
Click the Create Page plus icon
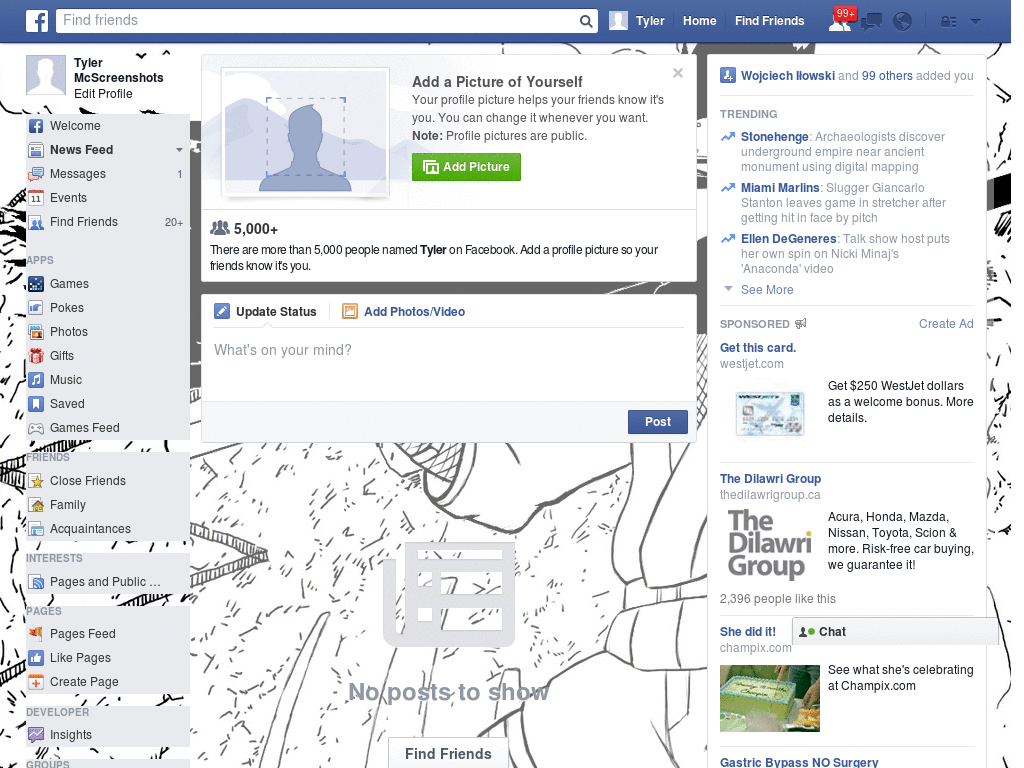click(36, 682)
